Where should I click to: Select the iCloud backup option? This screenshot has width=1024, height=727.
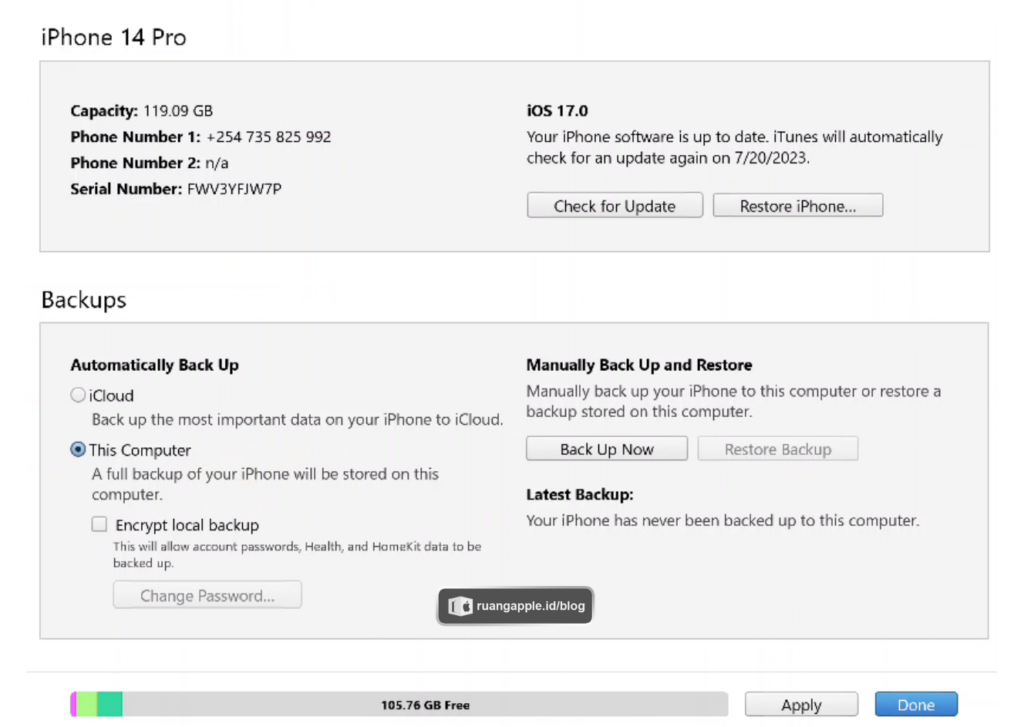click(78, 395)
